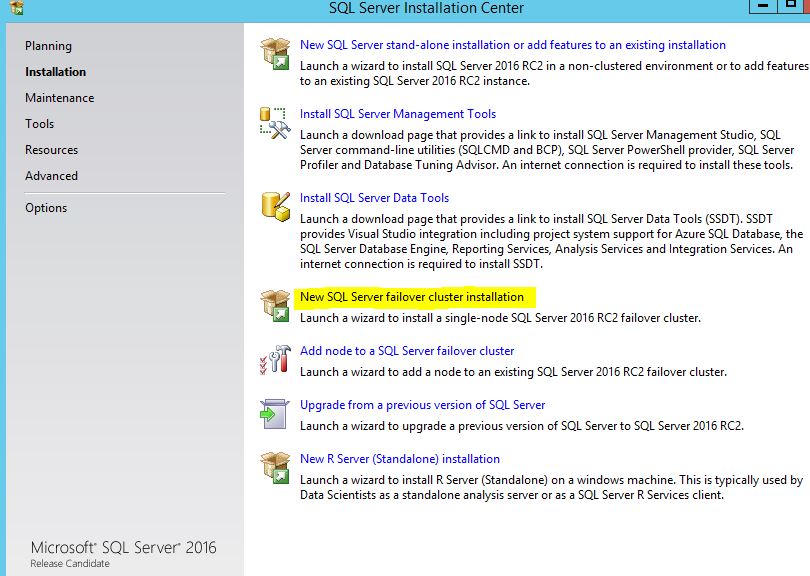Open the Advanced section
This screenshot has height=576, width=810.
click(52, 175)
